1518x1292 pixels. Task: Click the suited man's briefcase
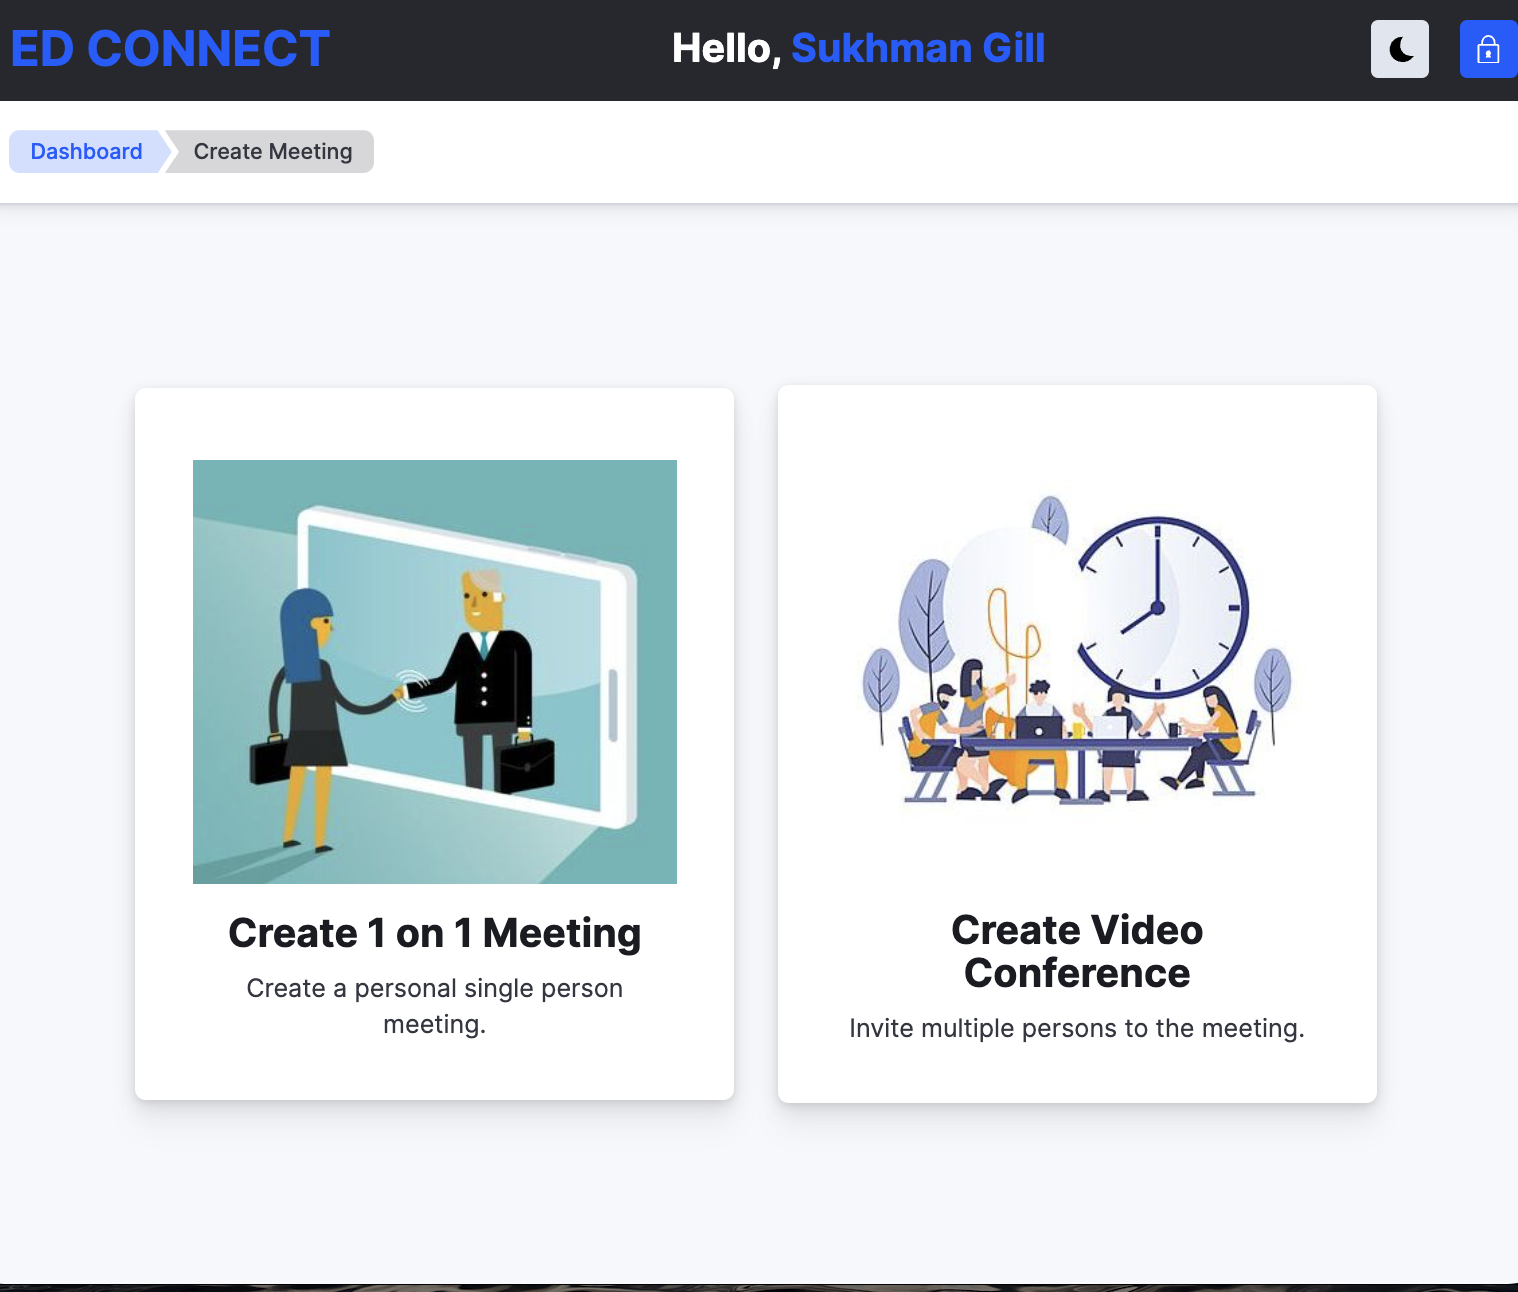click(x=526, y=765)
